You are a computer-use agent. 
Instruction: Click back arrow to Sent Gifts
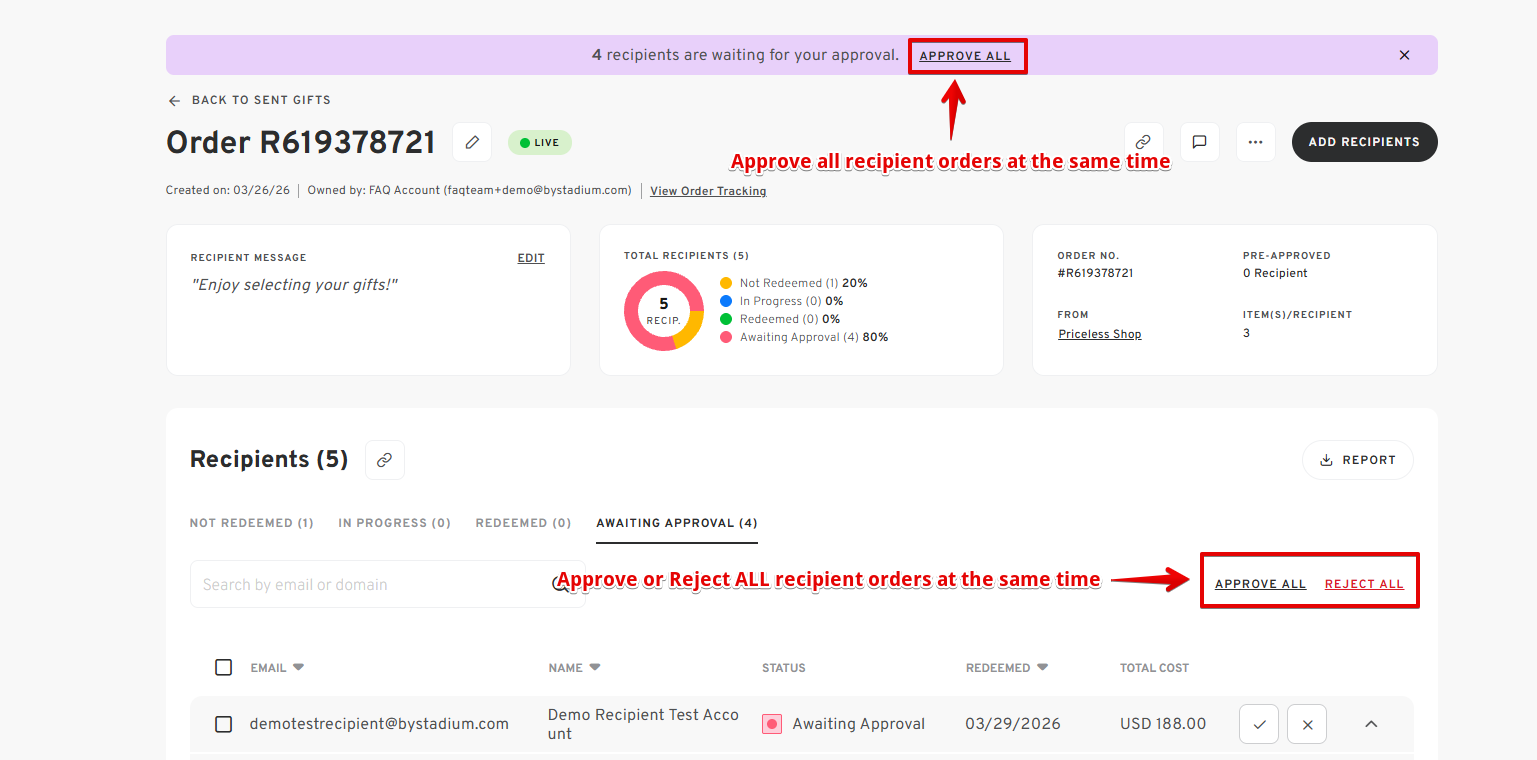pos(174,101)
